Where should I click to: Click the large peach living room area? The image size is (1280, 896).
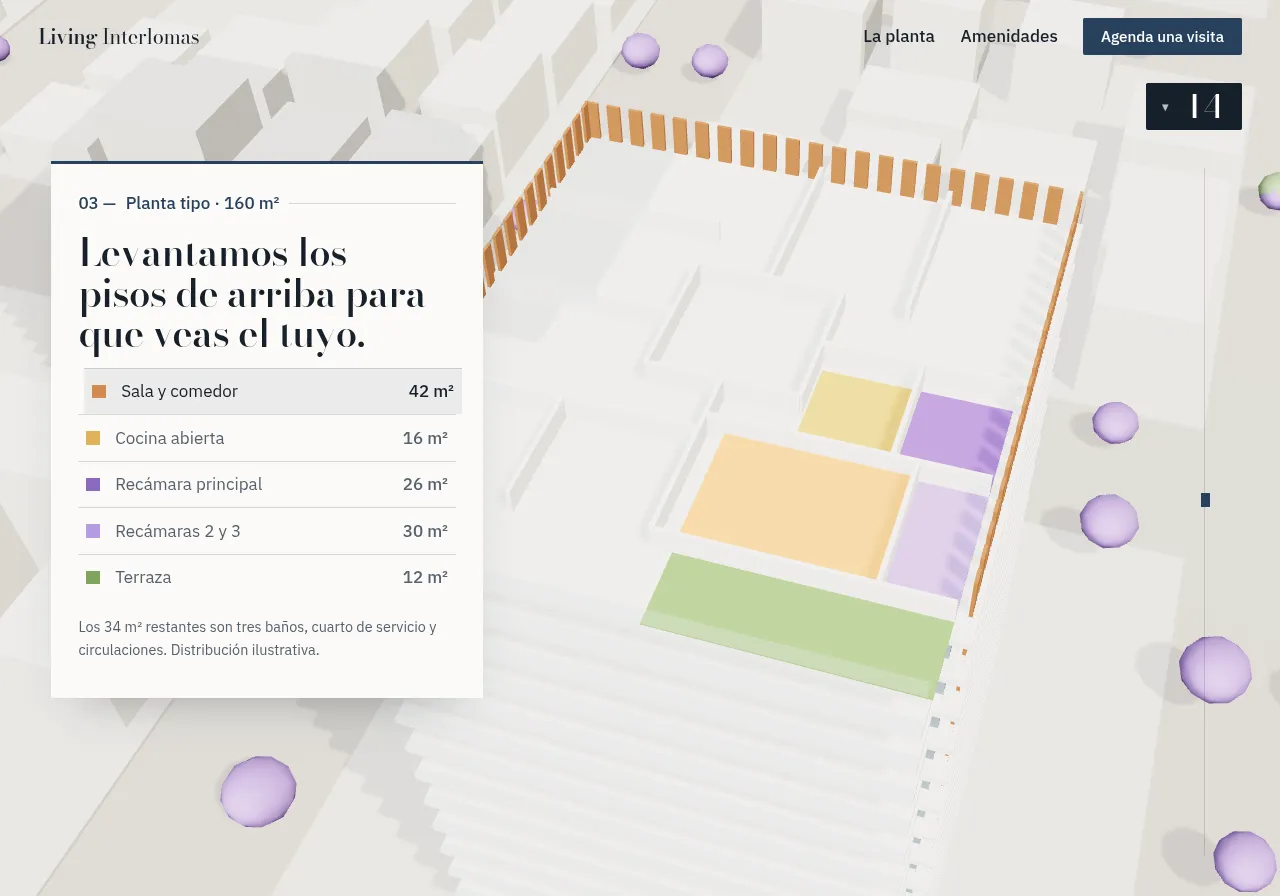point(795,505)
